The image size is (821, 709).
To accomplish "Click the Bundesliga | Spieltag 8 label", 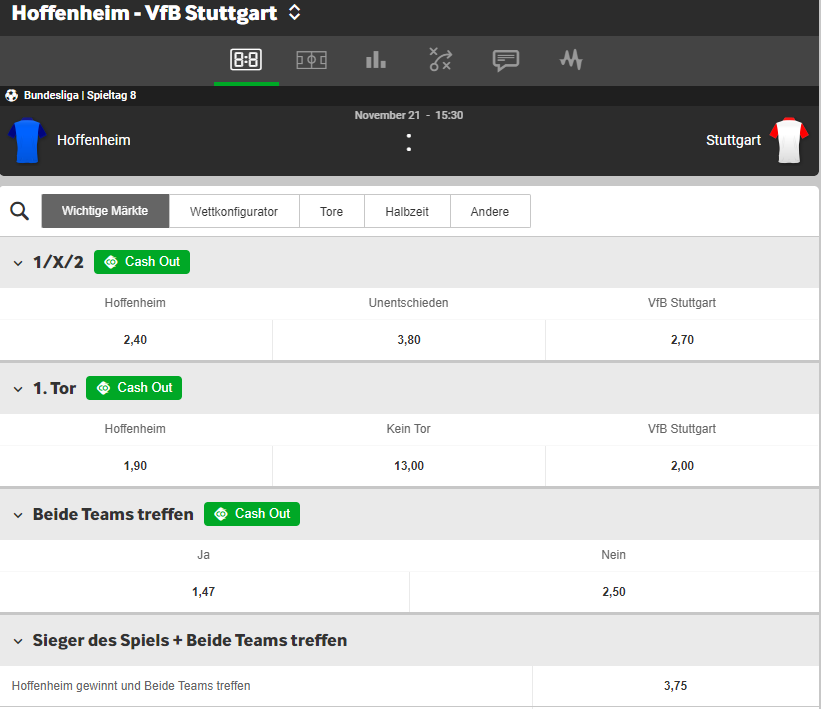I will coord(80,95).
